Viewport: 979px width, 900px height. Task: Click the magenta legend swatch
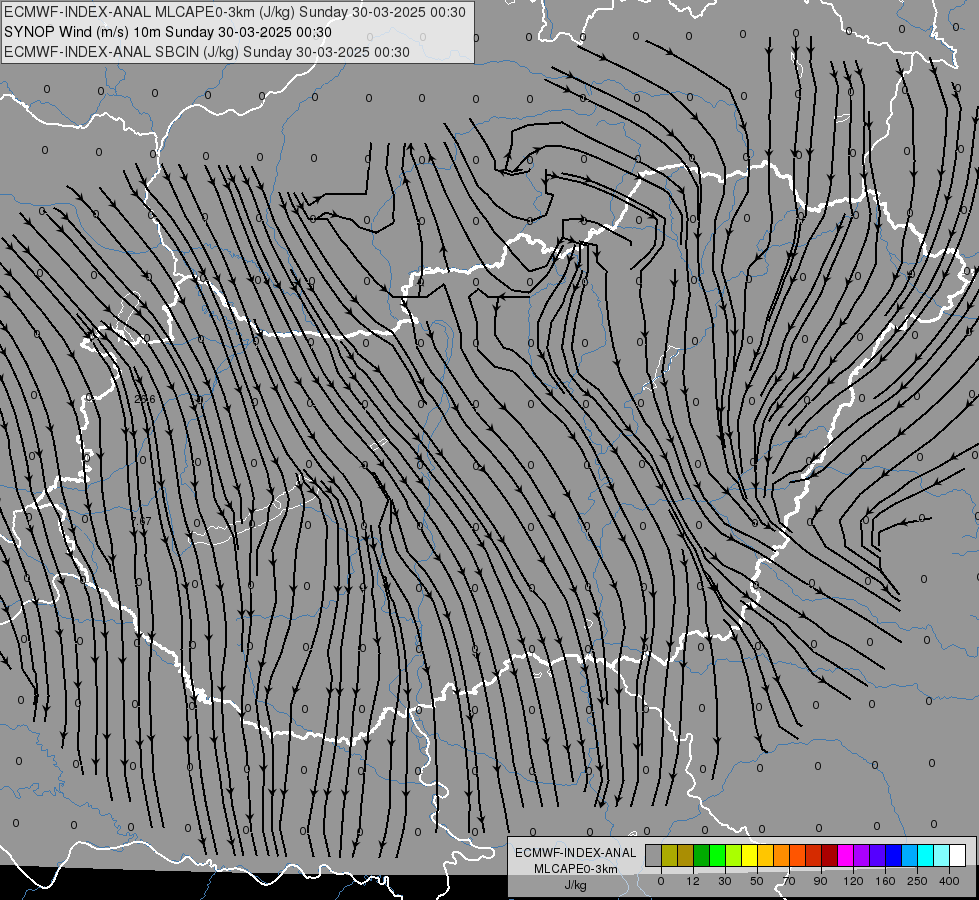click(846, 855)
